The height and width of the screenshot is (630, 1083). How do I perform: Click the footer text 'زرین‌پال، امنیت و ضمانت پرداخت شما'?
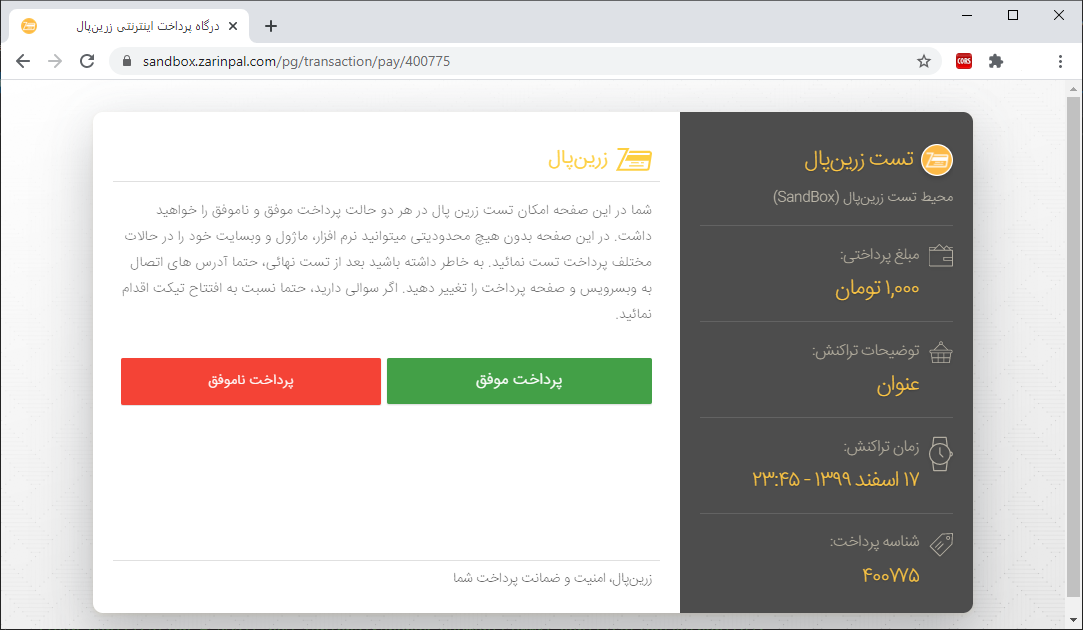tap(553, 578)
